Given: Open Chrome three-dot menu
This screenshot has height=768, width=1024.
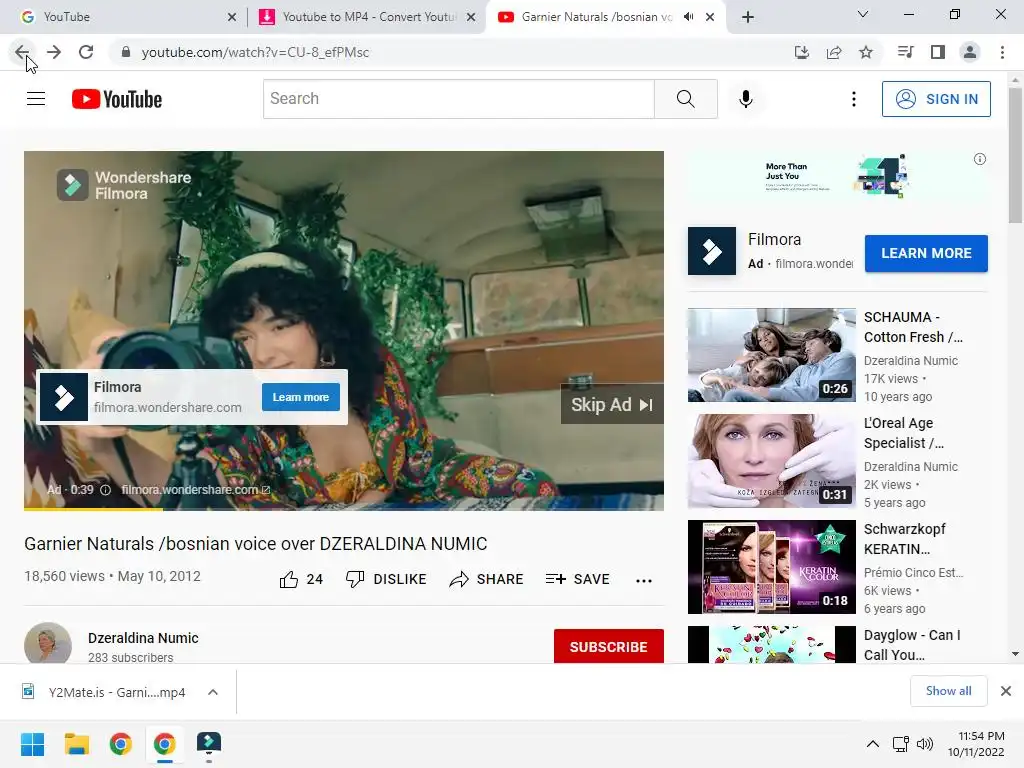Looking at the screenshot, I should pyautogui.click(x=1002, y=52).
